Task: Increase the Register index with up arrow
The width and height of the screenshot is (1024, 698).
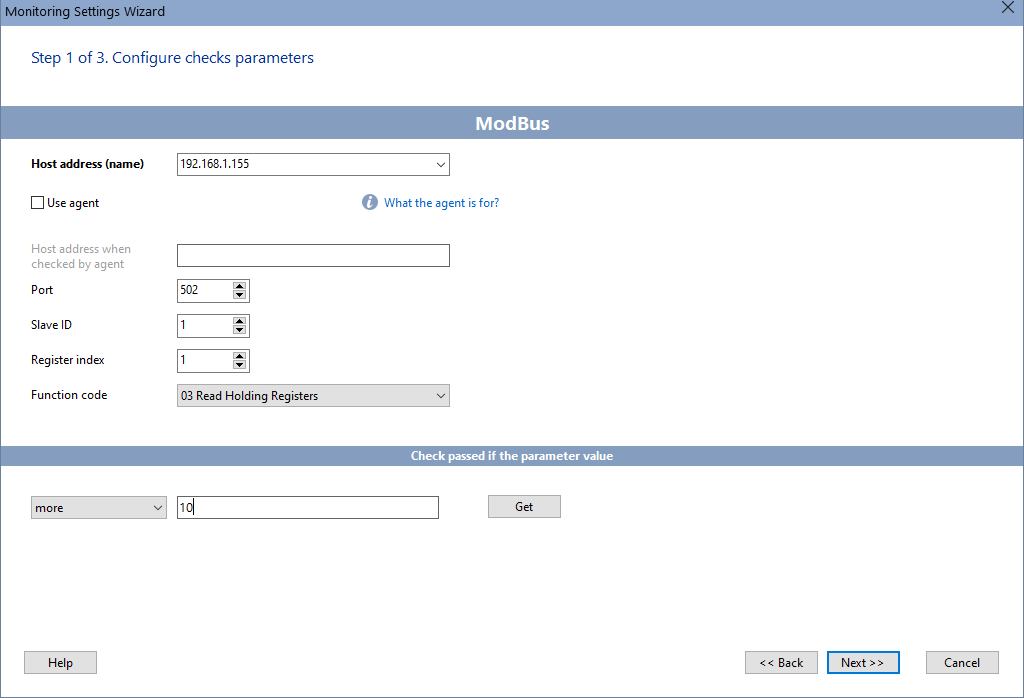Action: (240, 356)
